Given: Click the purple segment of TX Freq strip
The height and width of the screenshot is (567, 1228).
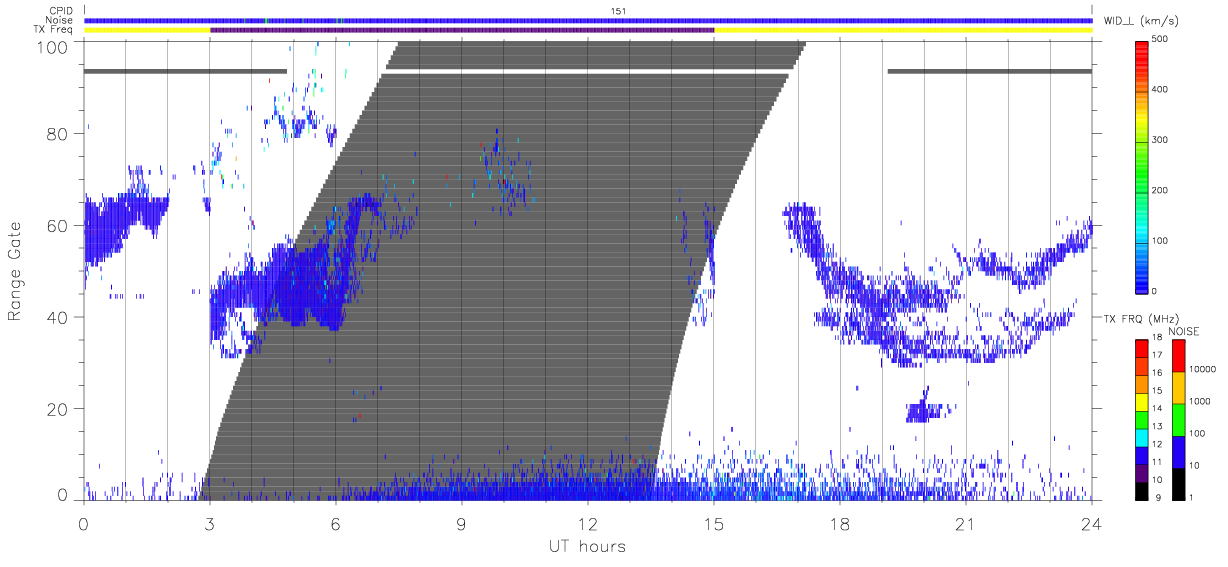Looking at the screenshot, I should pyautogui.click(x=462, y=30).
